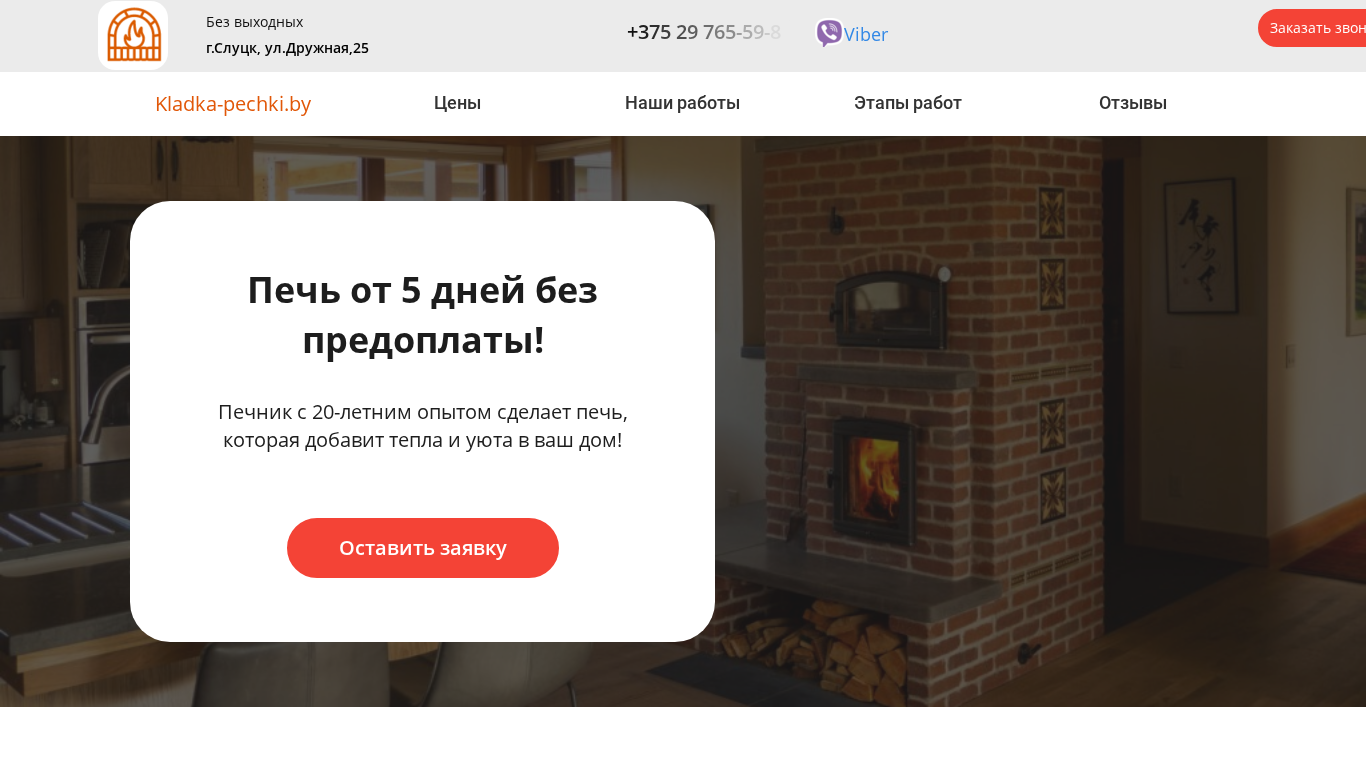Image resolution: width=1366 pixels, height=768 pixels.
Task: Click the 'Без выходных' schedule text
Action: pyautogui.click(x=254, y=22)
